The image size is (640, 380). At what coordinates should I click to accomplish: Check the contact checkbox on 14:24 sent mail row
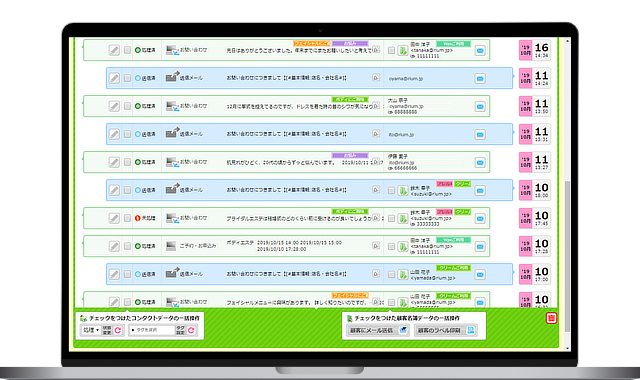pos(127,78)
